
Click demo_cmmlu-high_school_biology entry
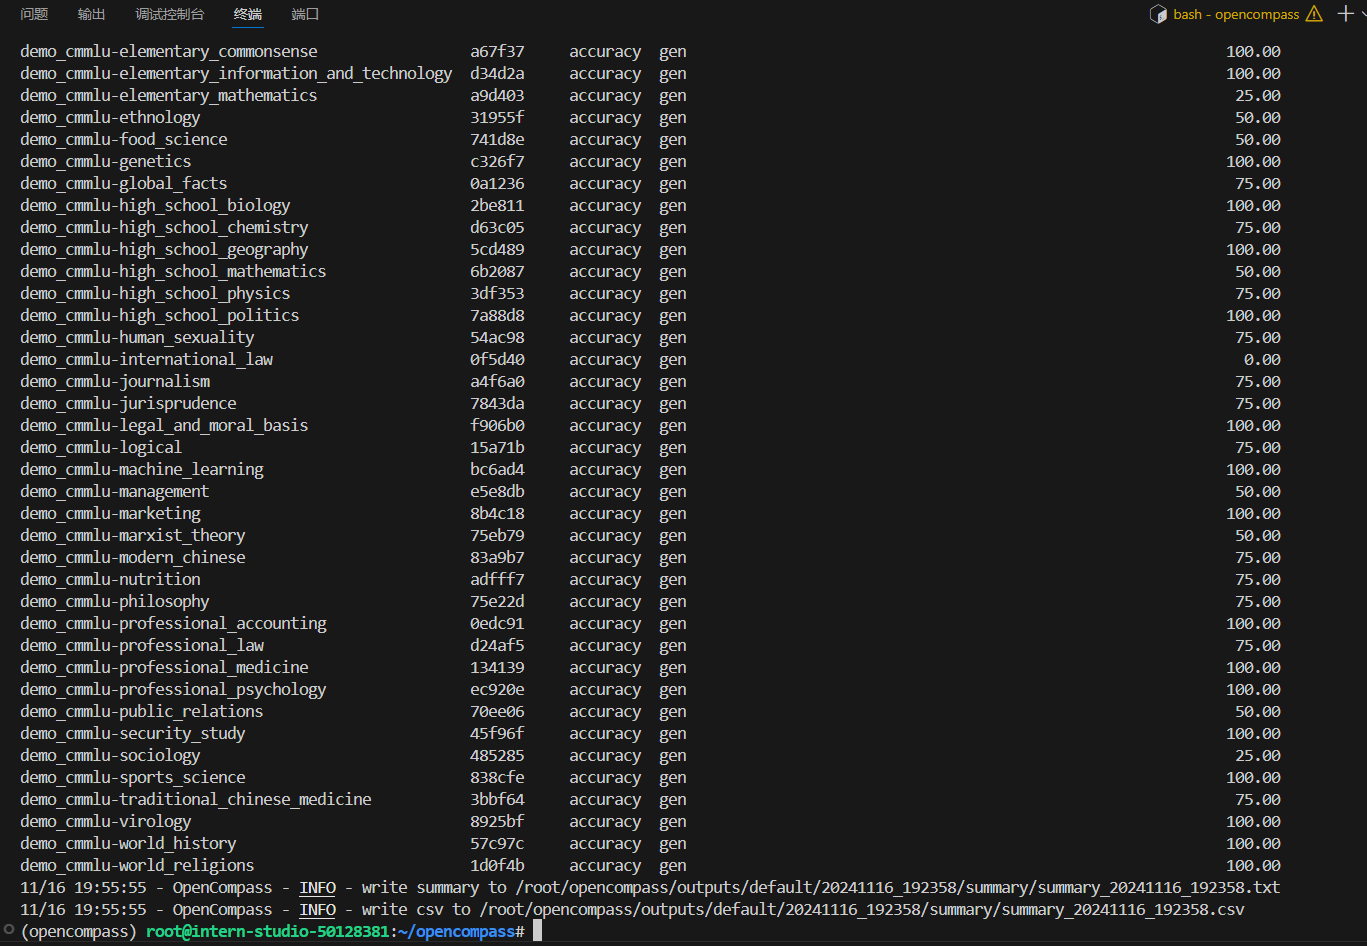point(155,205)
